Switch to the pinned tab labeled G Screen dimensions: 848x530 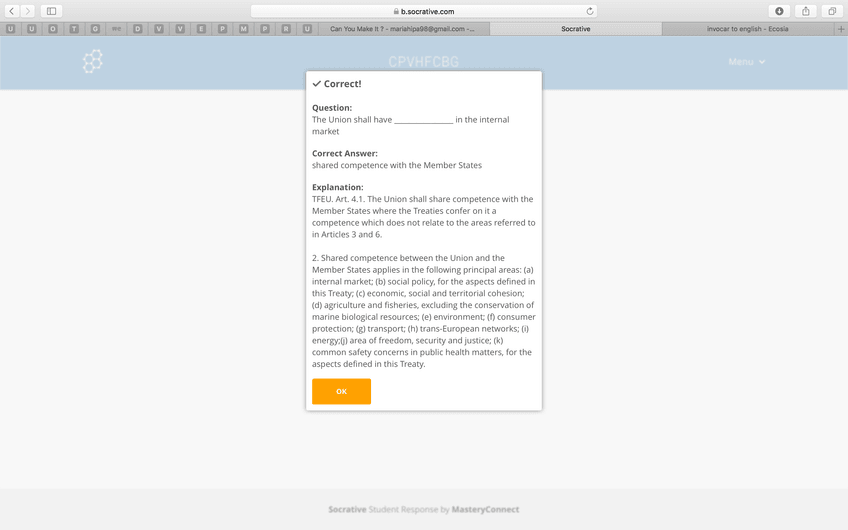pyautogui.click(x=95, y=29)
